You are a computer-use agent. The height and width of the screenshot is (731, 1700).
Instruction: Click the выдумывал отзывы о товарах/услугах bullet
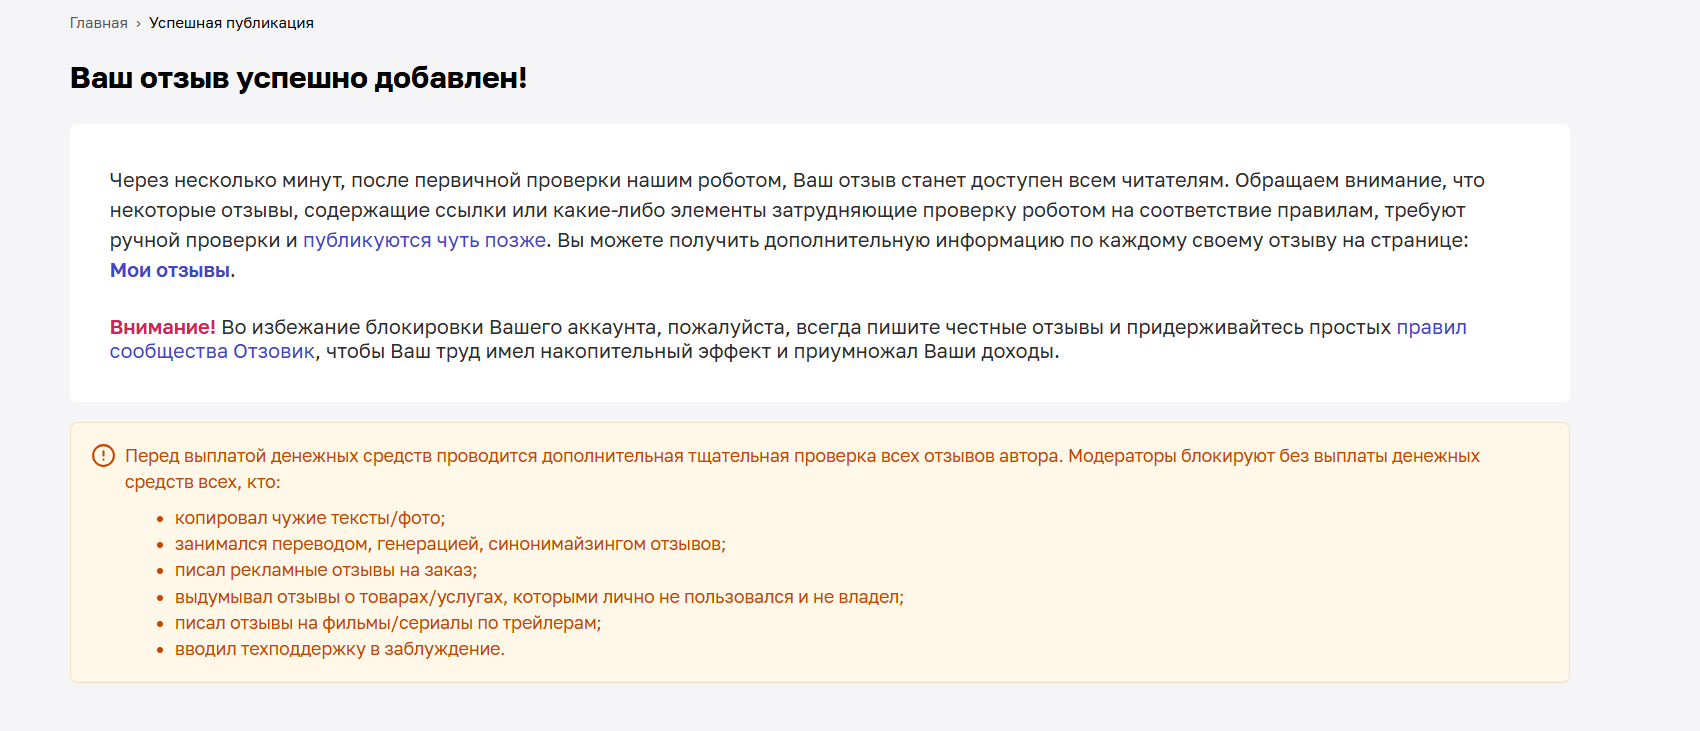click(539, 597)
